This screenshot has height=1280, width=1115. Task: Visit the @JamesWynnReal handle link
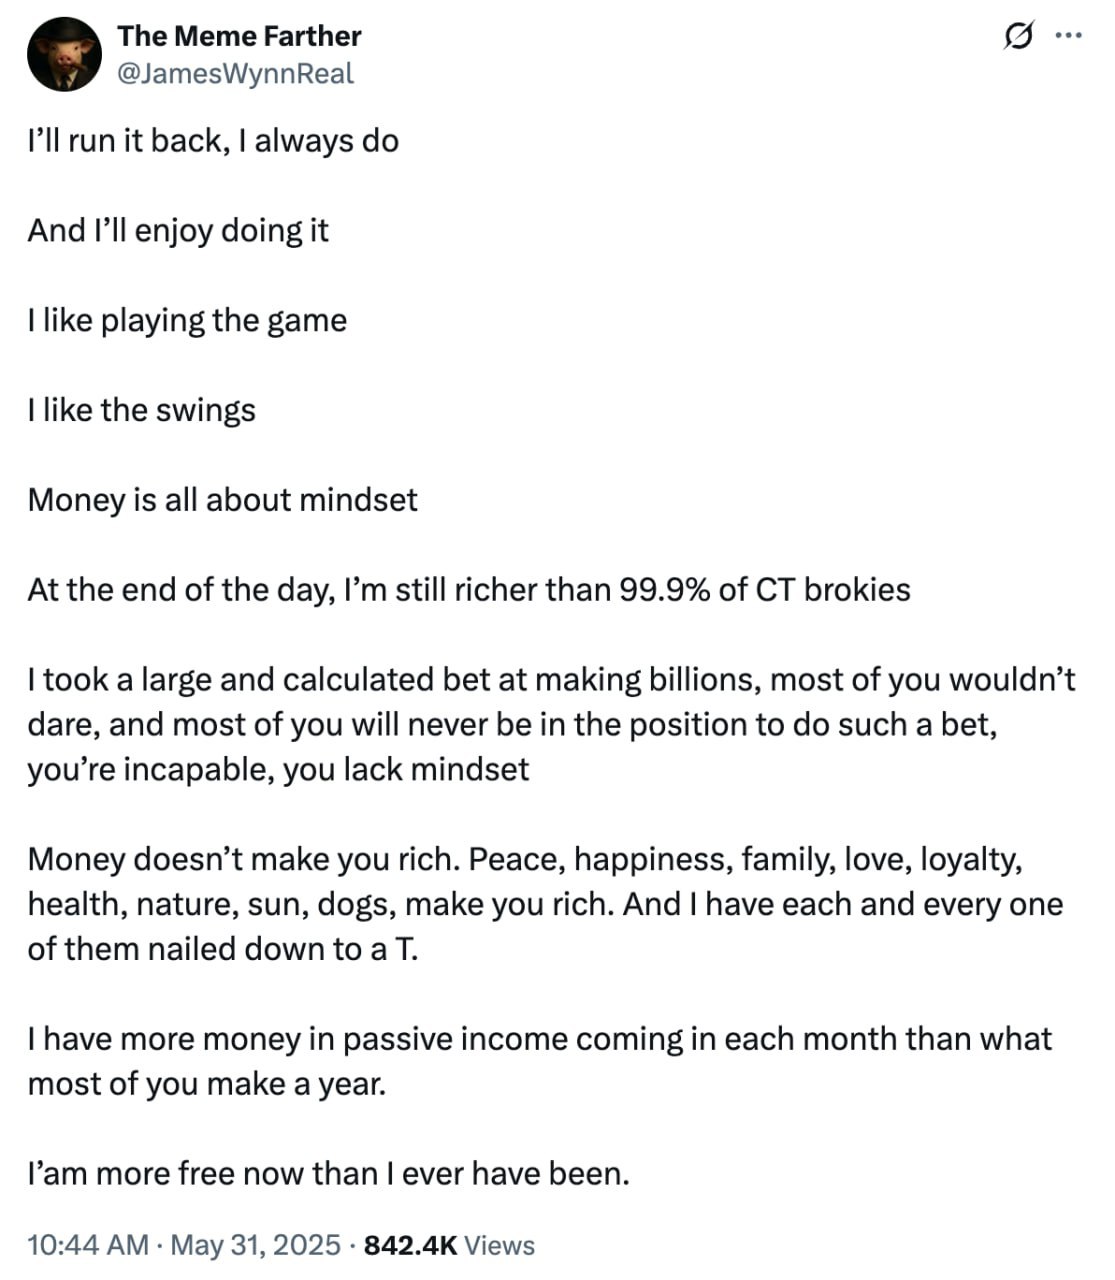236,74
